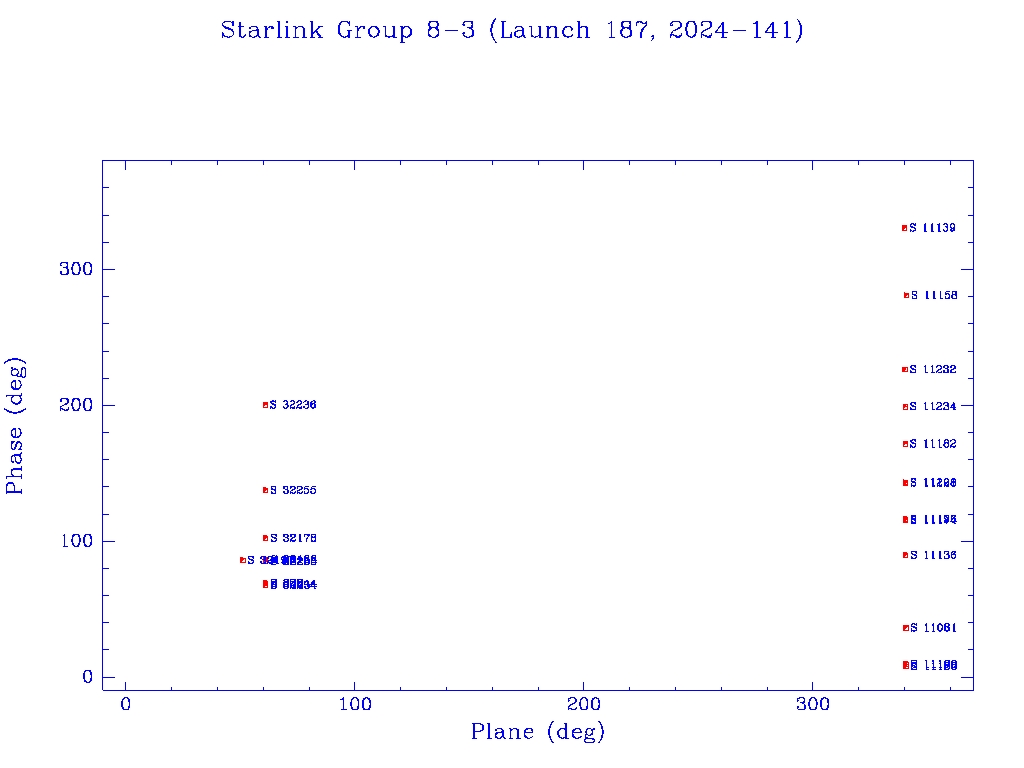Image resolution: width=1024 pixels, height=768 pixels.
Task: Select the red marker beside S 11158
Action: point(906,295)
